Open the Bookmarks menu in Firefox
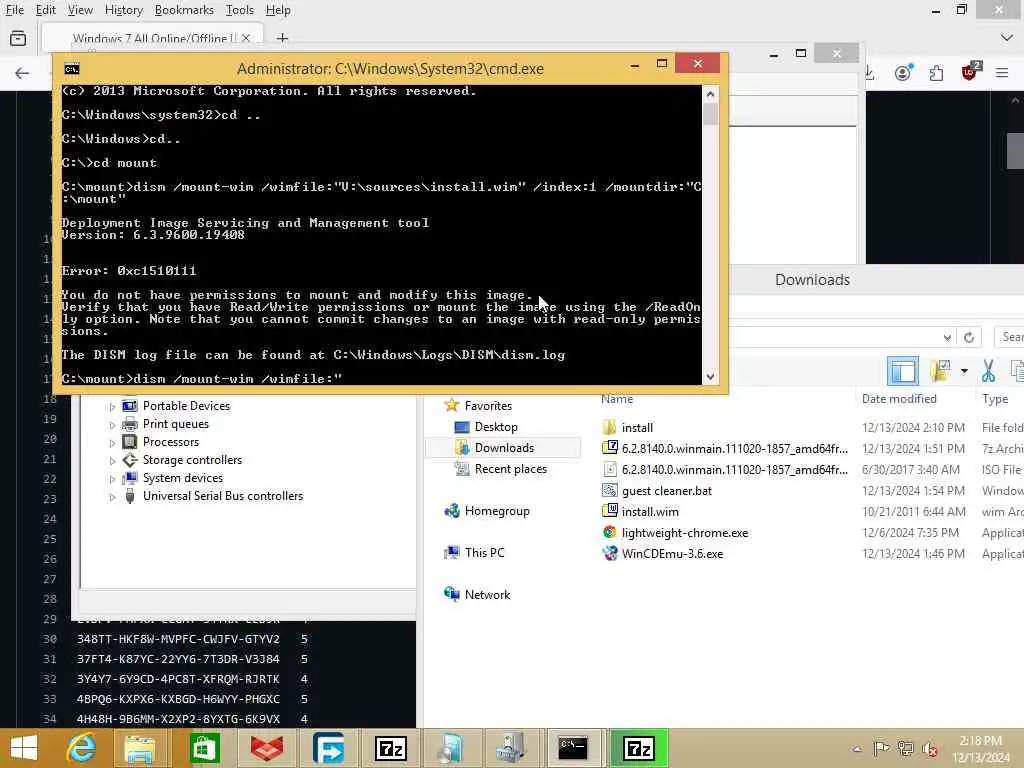 click(184, 10)
